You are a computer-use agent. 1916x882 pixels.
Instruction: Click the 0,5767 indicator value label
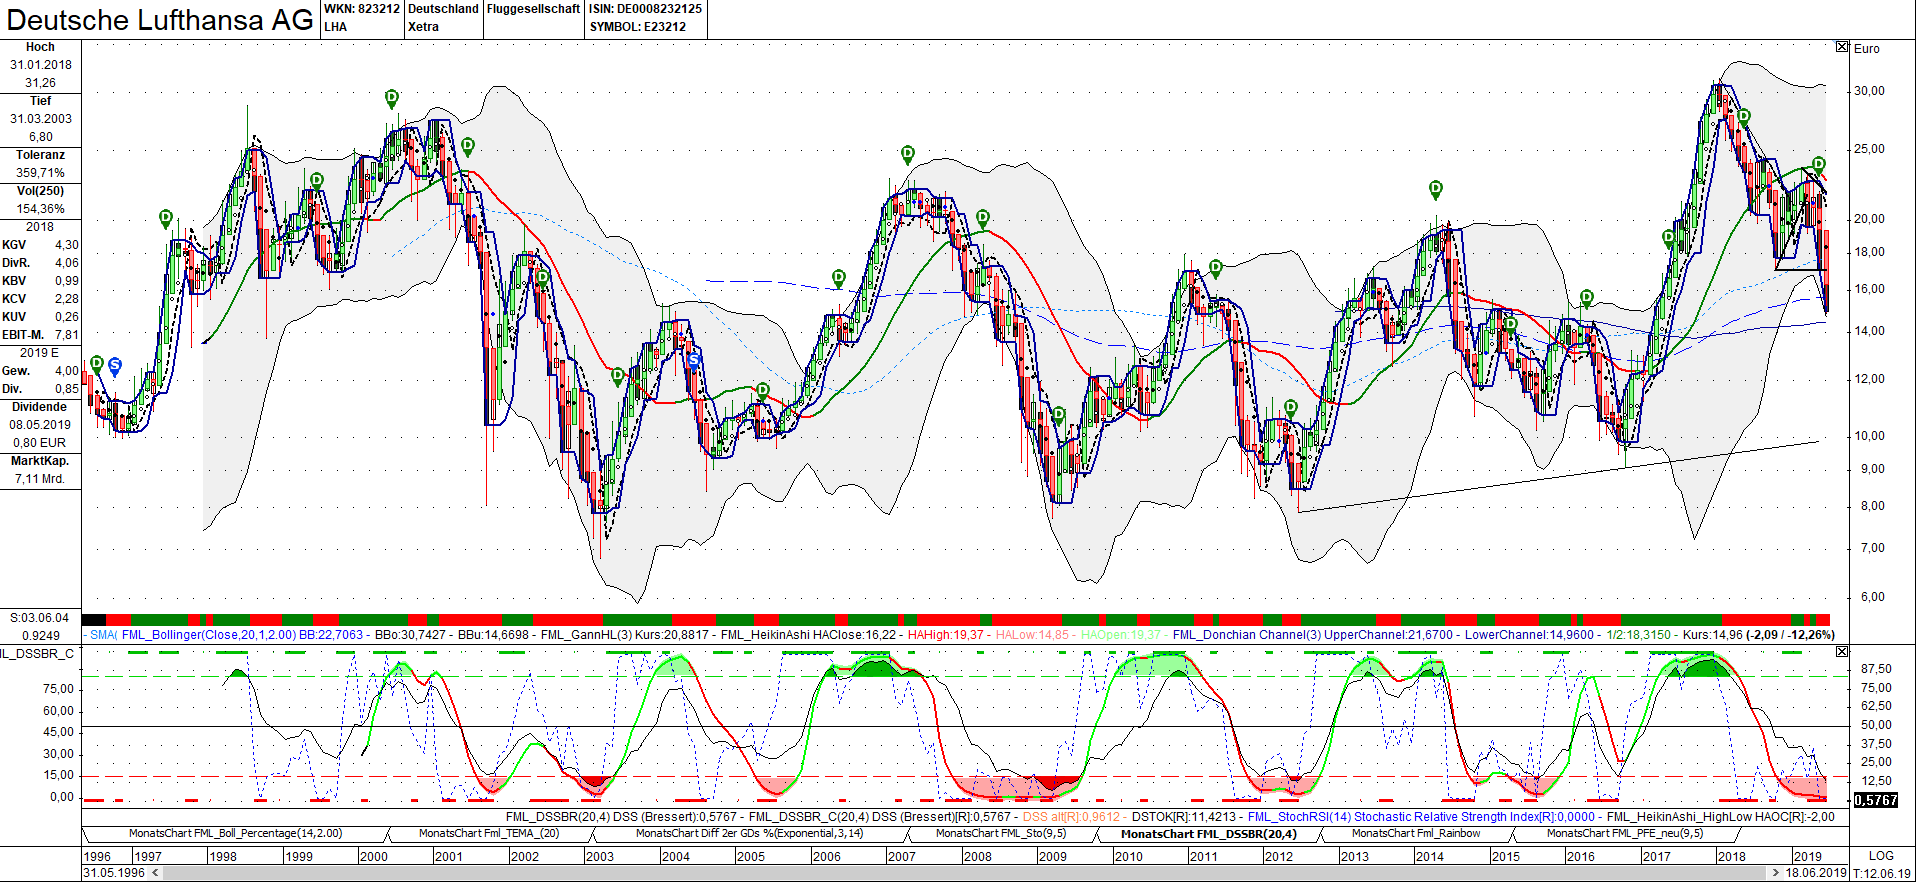tap(1875, 800)
